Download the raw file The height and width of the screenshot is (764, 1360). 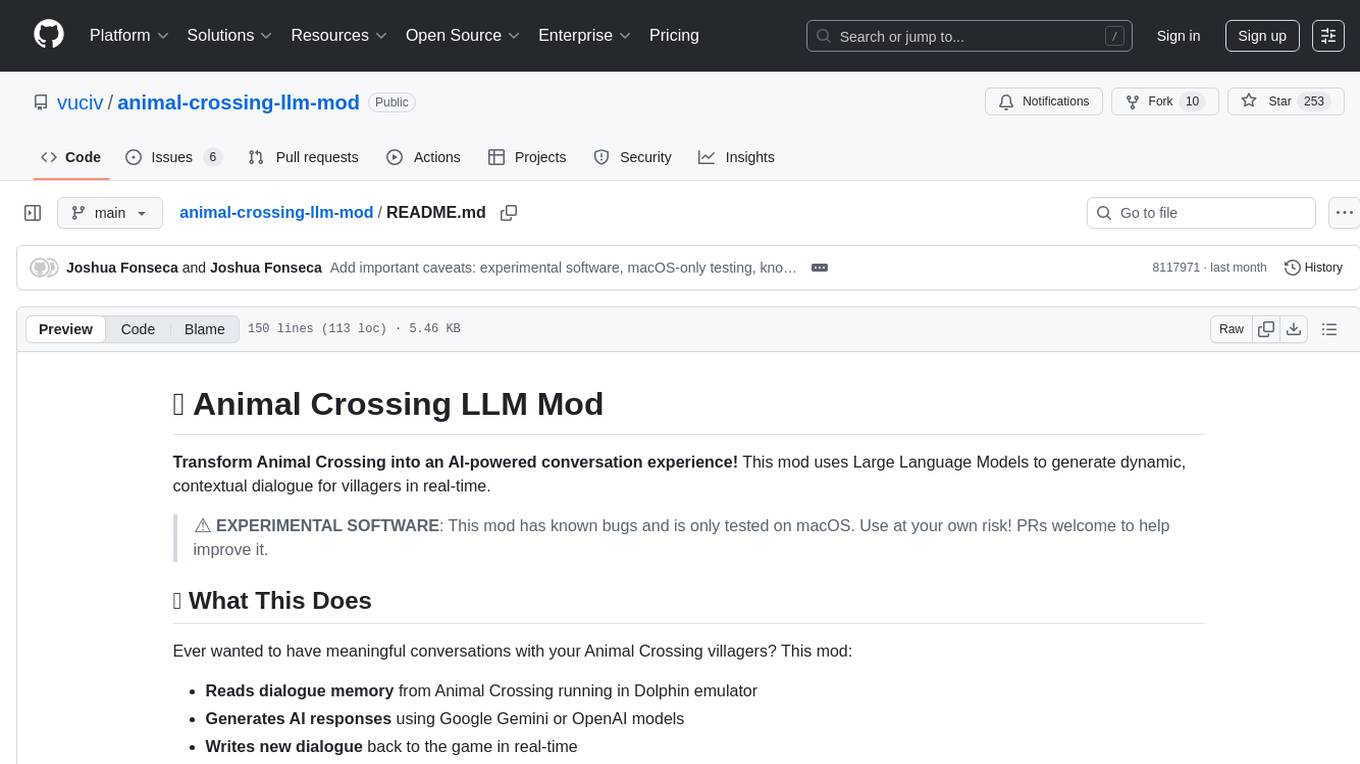[1293, 329]
